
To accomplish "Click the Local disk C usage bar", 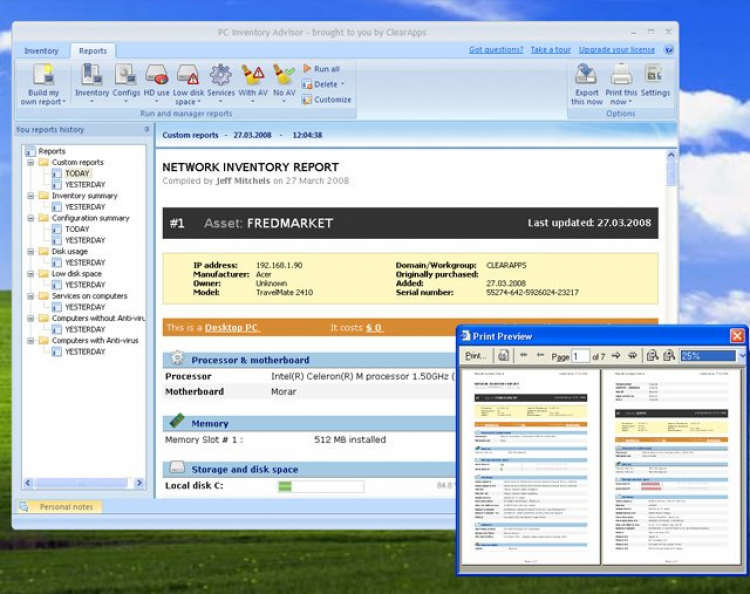I will click(320, 486).
